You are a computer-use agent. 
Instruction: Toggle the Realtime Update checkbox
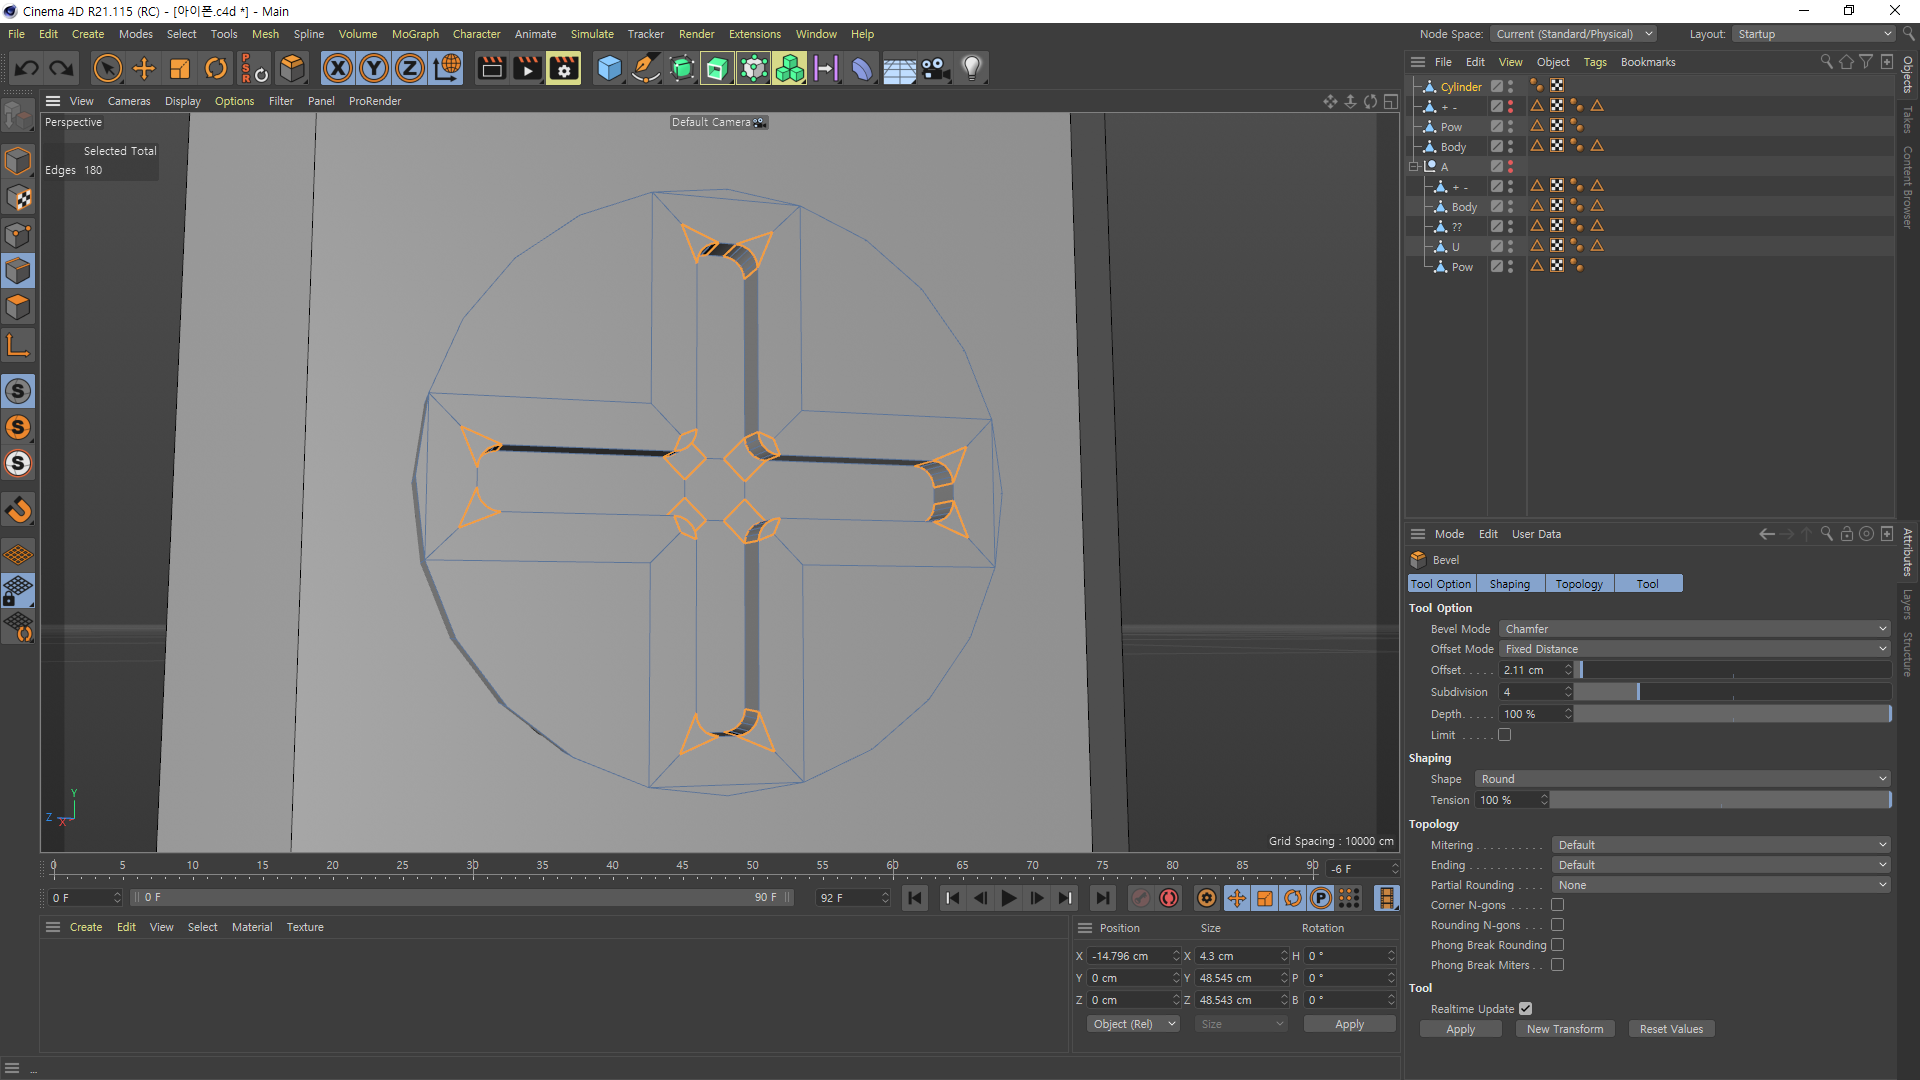coord(1525,1009)
